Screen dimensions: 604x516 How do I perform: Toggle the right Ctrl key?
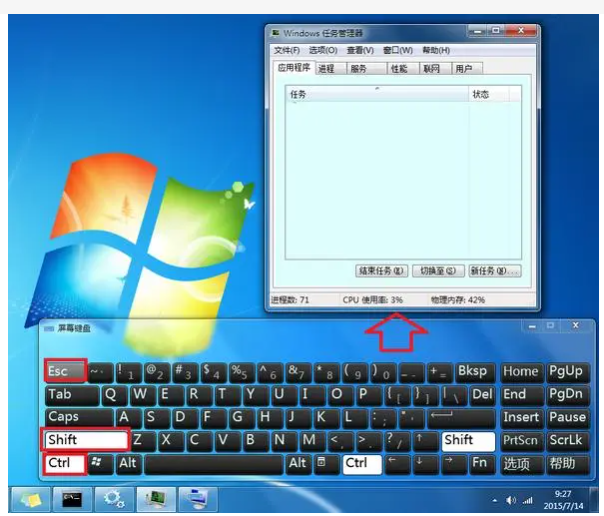click(362, 464)
